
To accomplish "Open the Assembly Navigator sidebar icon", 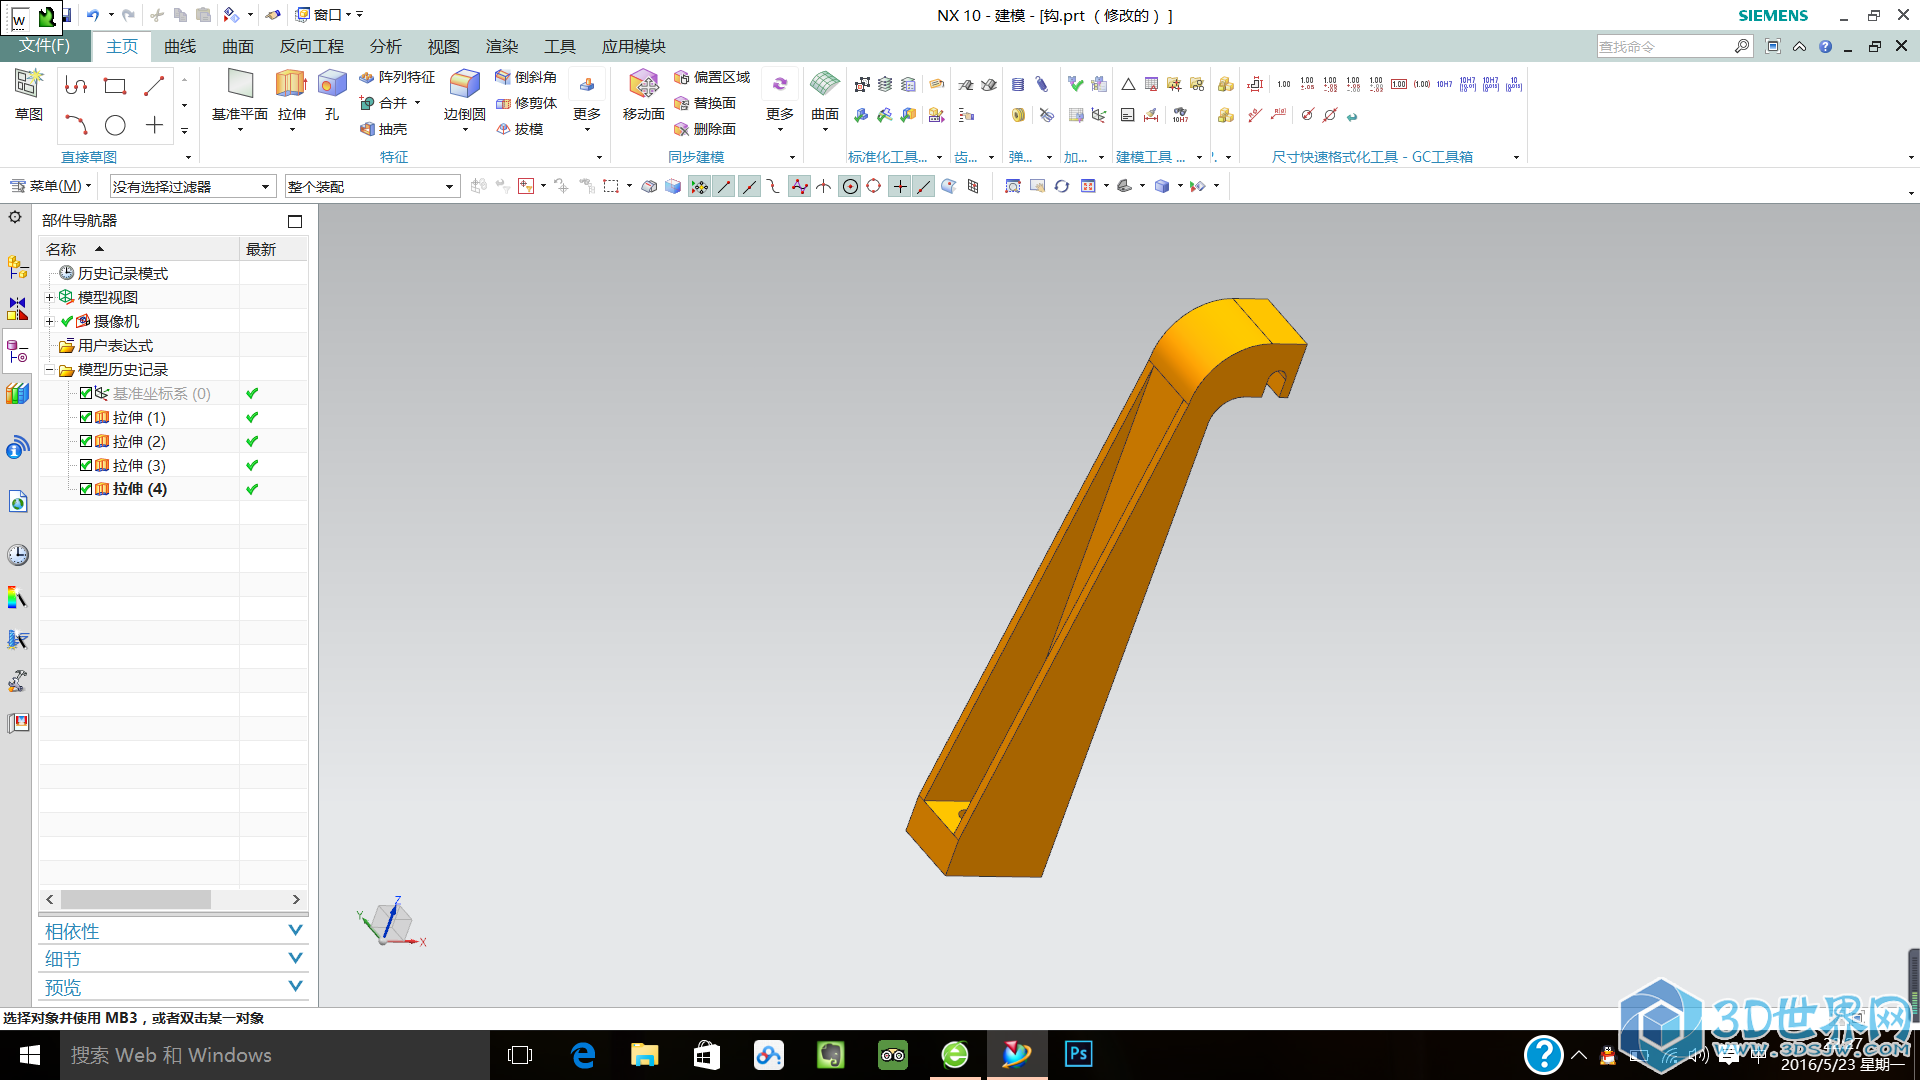I will pos(18,267).
